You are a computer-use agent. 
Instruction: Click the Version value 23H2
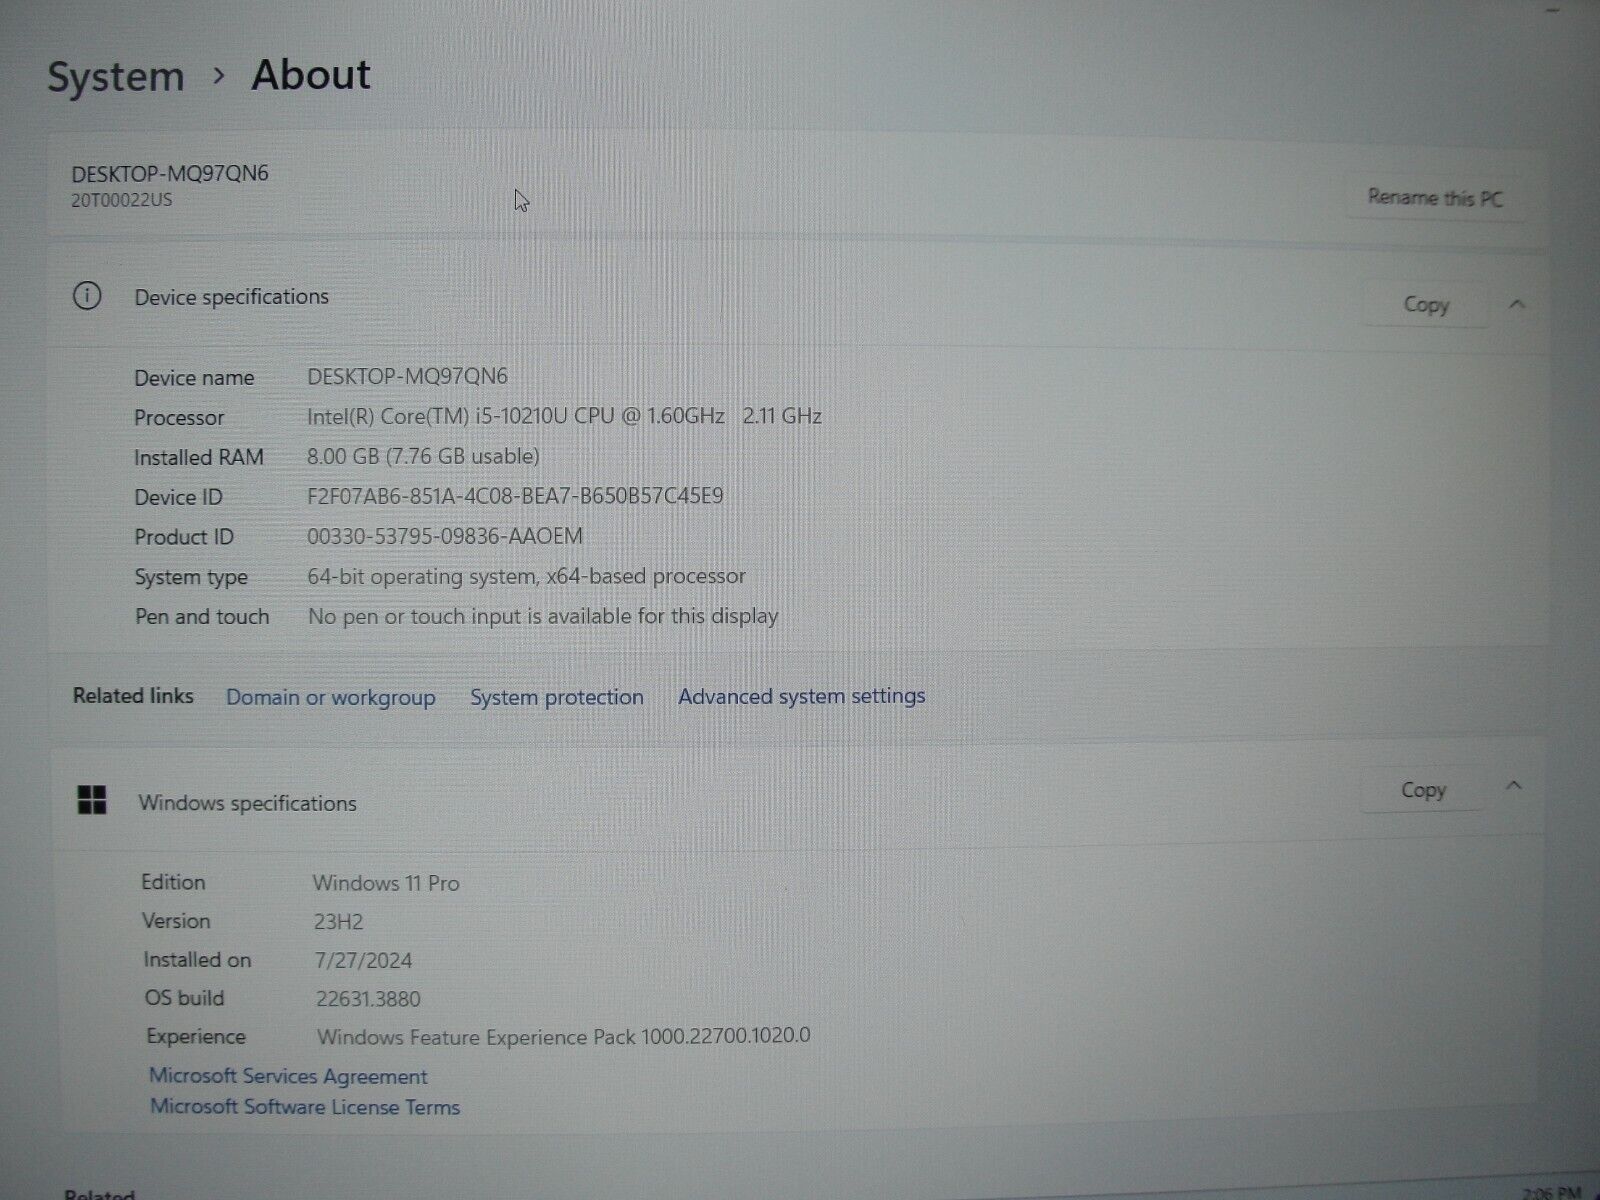(338, 922)
